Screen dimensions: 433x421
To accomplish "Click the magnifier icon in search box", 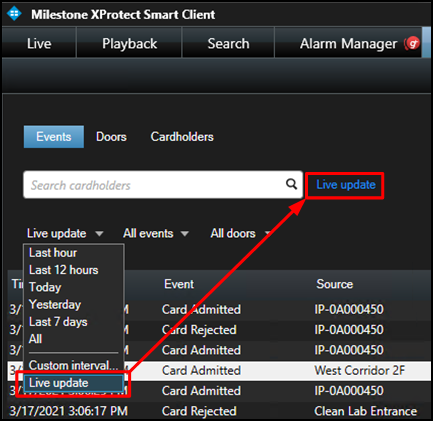I will click(x=291, y=184).
